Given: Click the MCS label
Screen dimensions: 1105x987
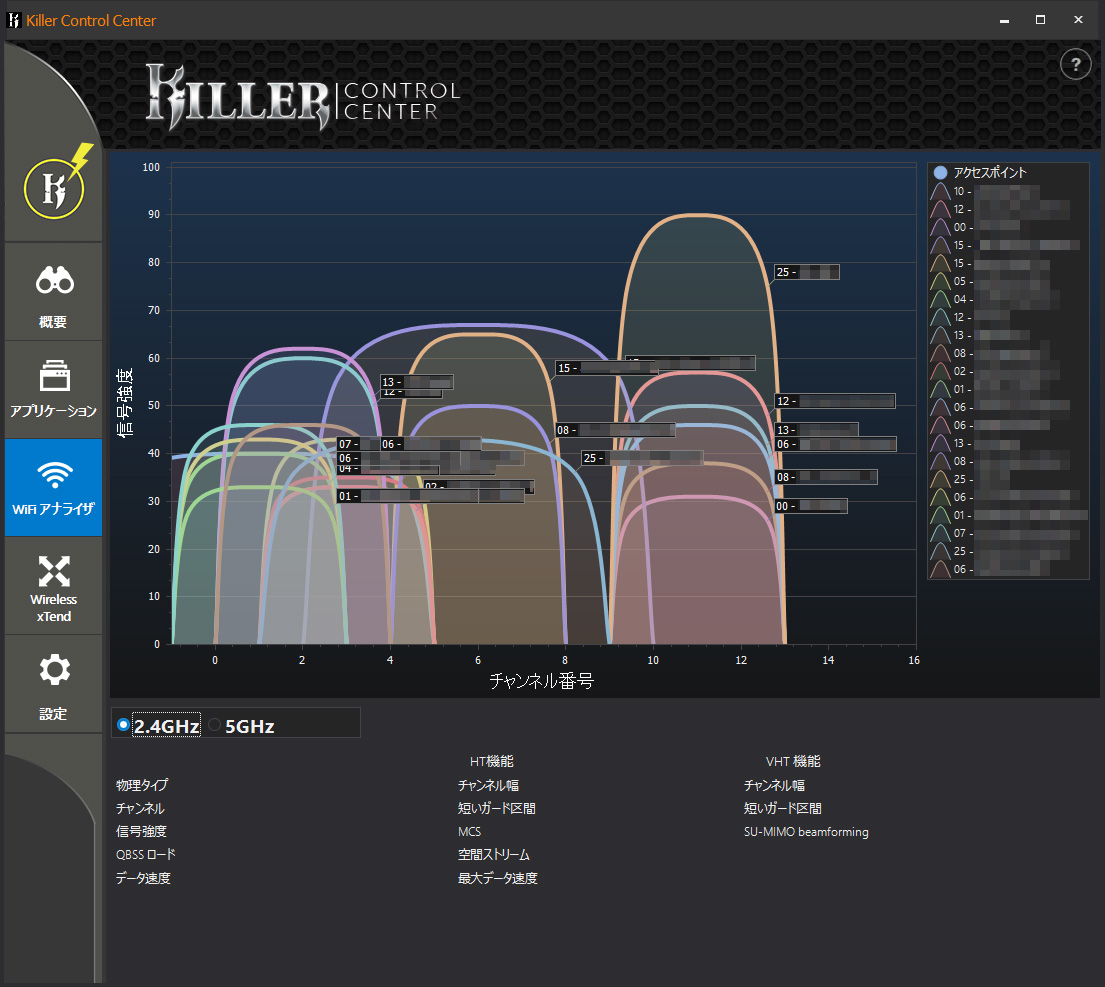Looking at the screenshot, I should 469,831.
